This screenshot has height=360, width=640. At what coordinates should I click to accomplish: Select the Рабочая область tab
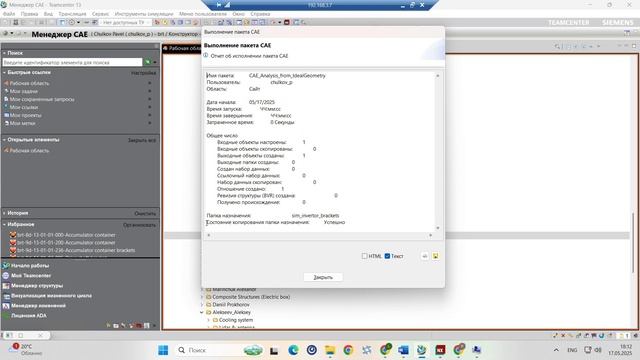(x=182, y=48)
